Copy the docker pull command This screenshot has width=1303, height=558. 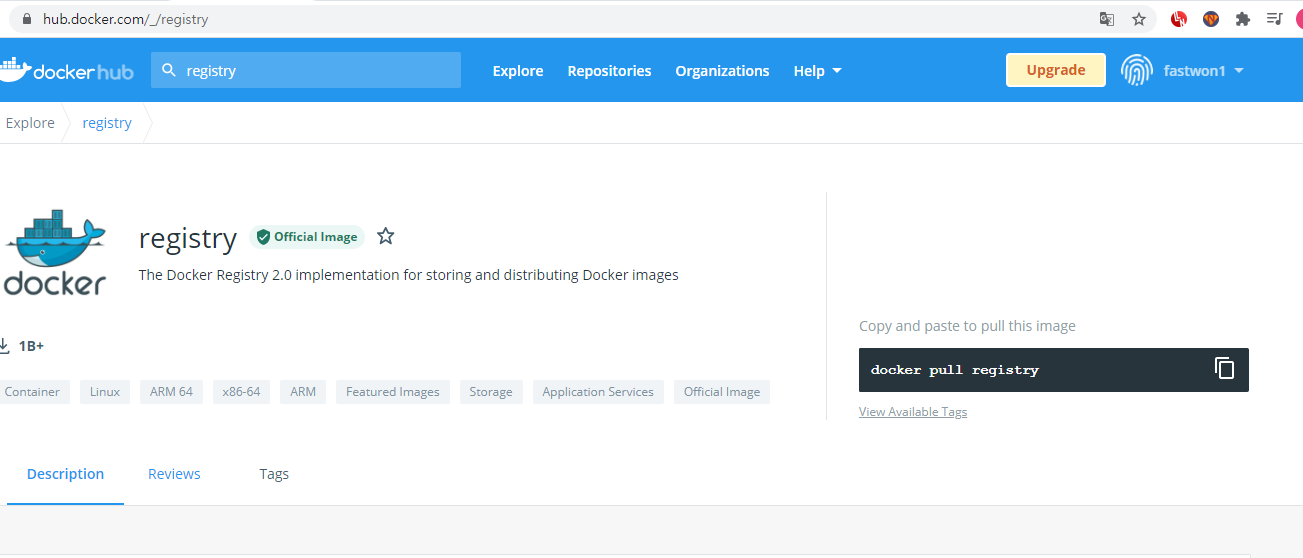1225,369
